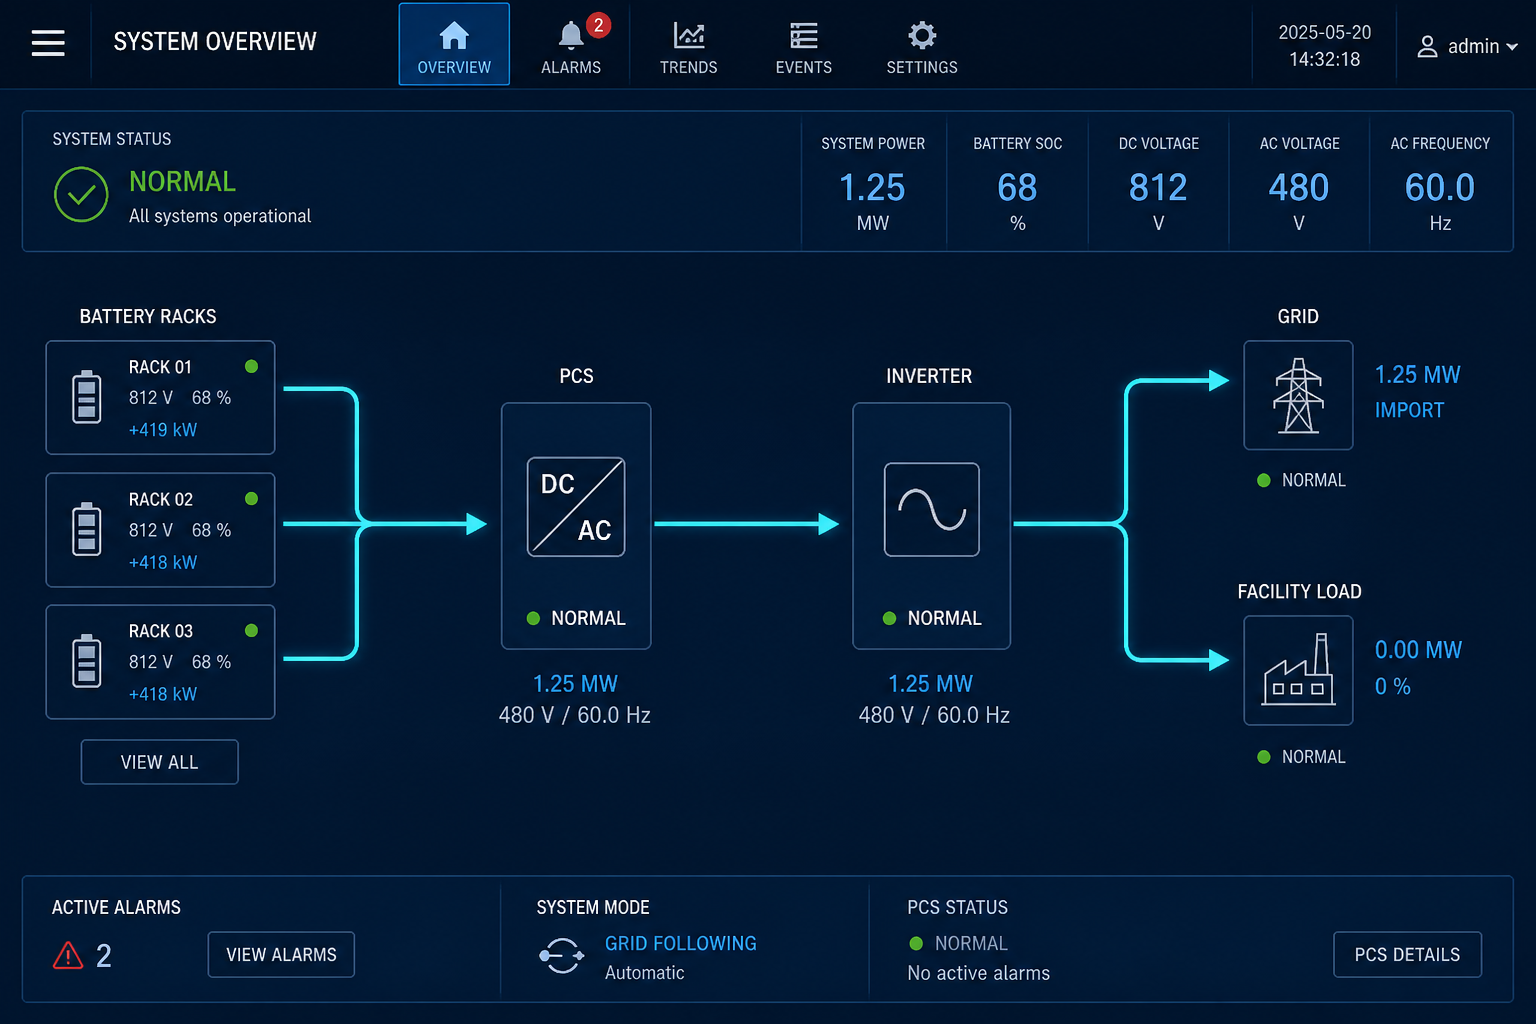This screenshot has height=1024, width=1536.
Task: Click the system mode grid-following icon
Action: coord(562,956)
